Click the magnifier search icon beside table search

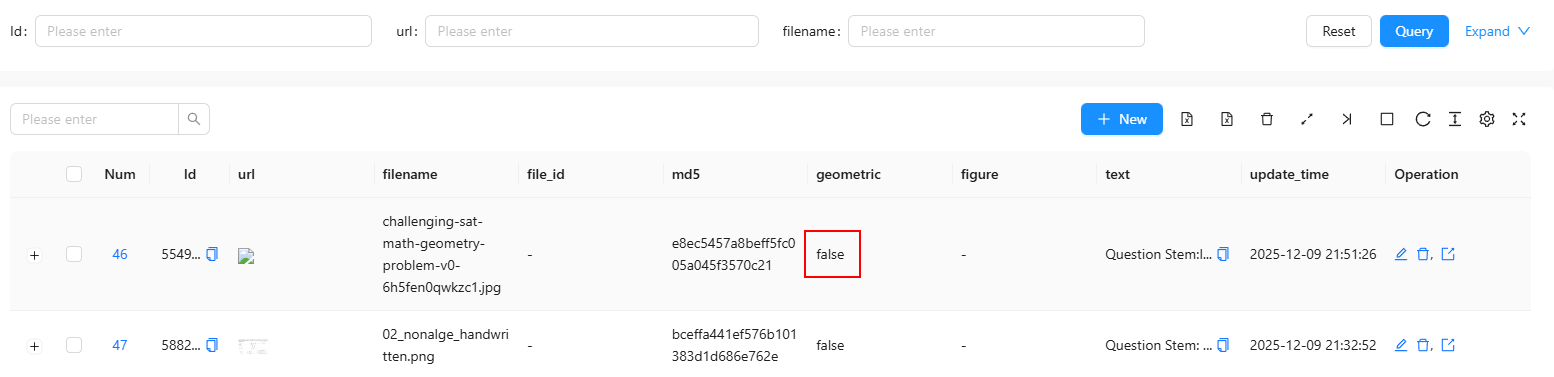click(x=194, y=119)
